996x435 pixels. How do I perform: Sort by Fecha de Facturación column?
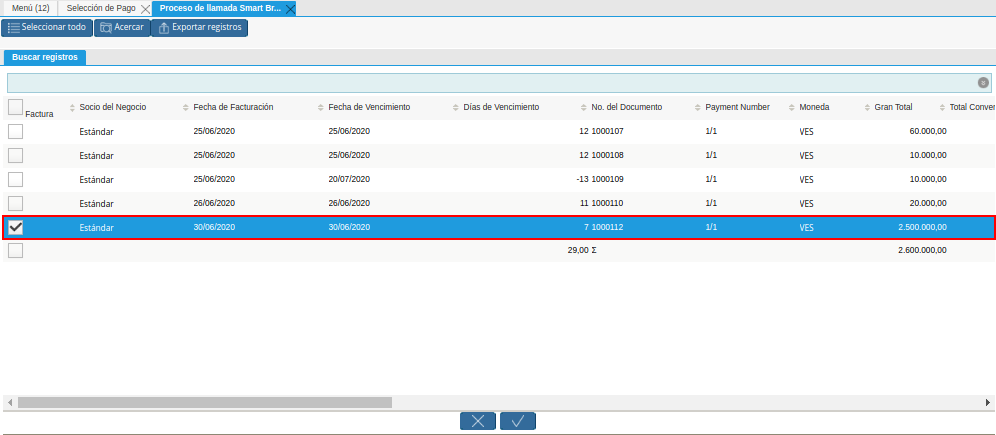(233, 107)
